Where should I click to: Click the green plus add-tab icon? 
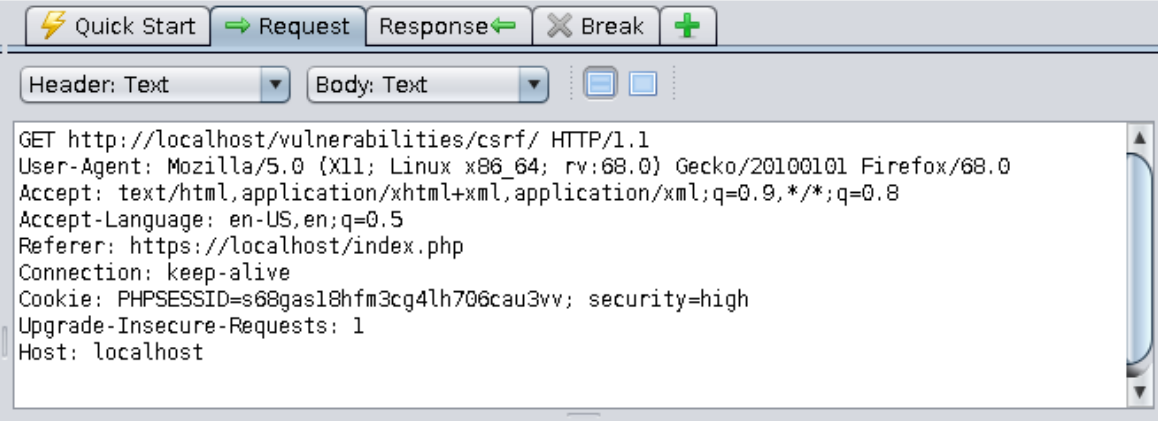tap(686, 27)
